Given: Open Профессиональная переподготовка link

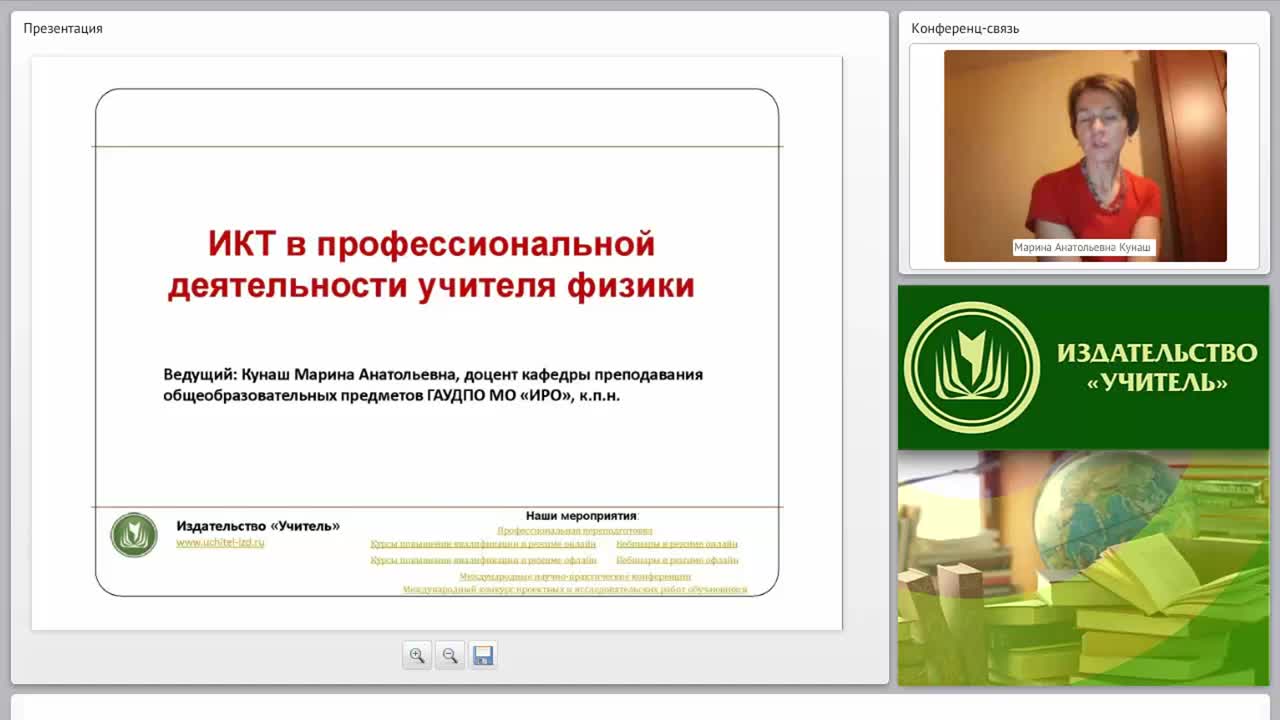Looking at the screenshot, I should [x=575, y=531].
